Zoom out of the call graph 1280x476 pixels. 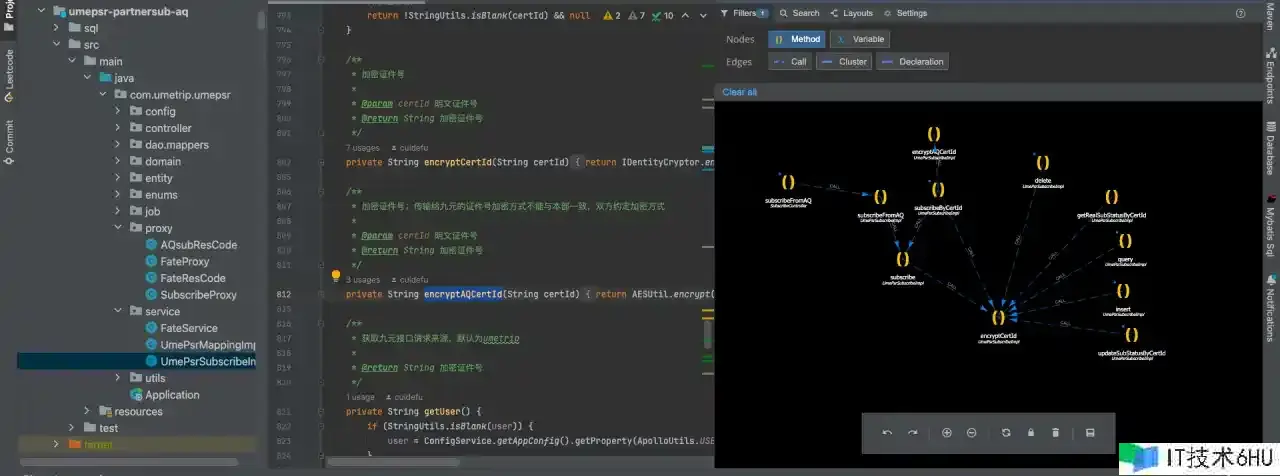point(971,433)
